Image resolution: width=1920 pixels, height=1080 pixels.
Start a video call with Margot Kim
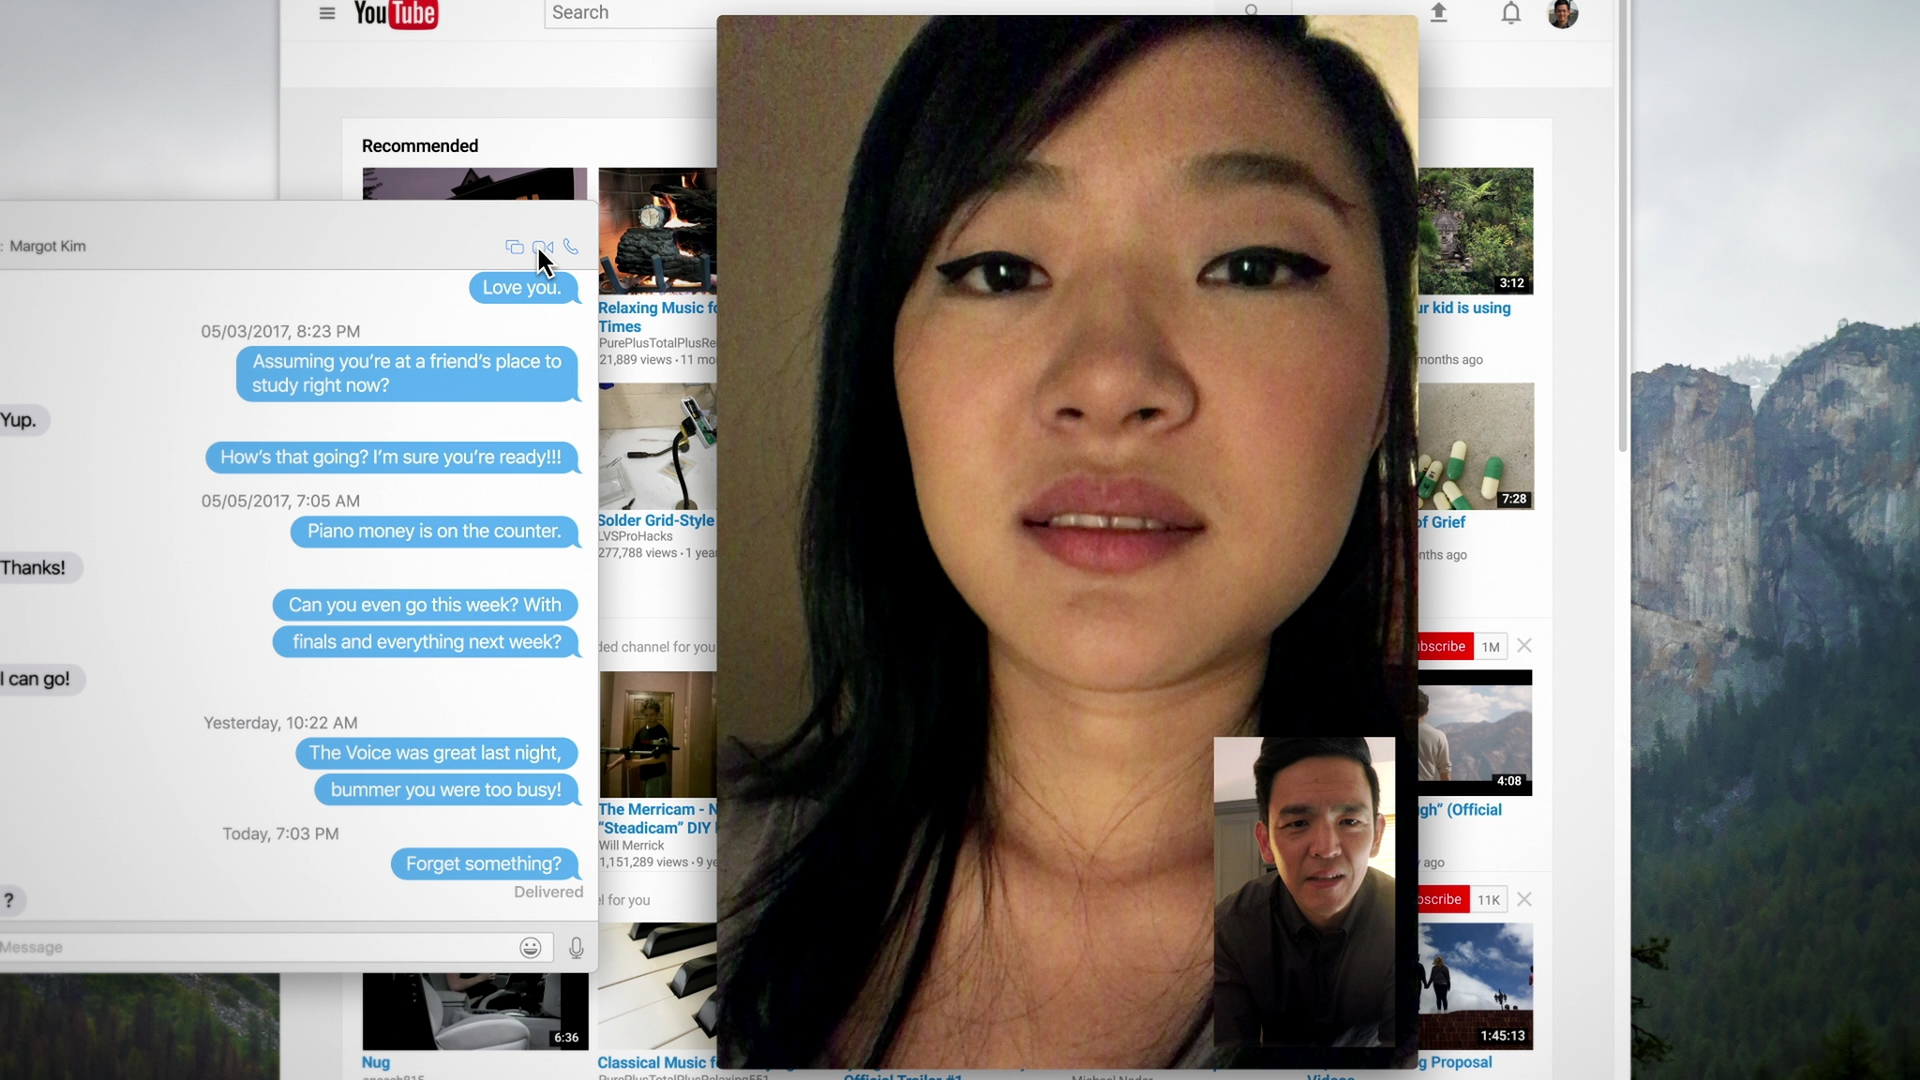point(543,247)
